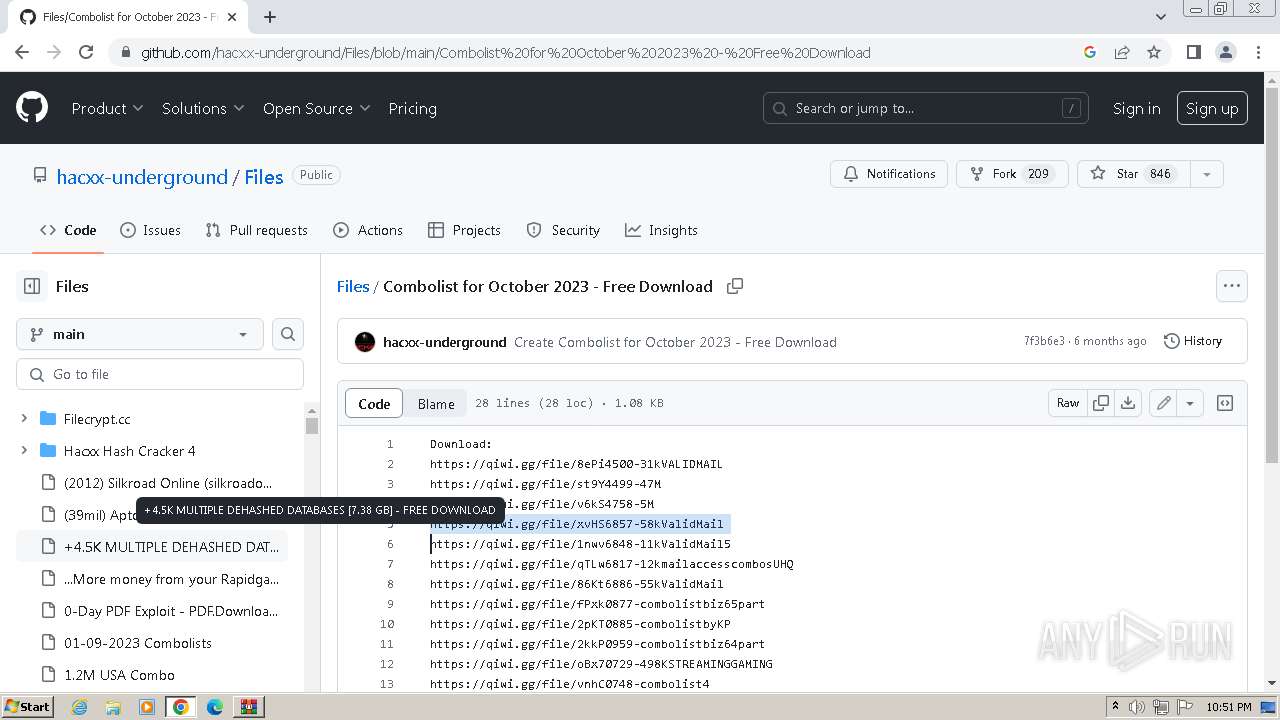The image size is (1280, 720).
Task: Open commit 7f3b6e3 link
Action: coord(1044,341)
